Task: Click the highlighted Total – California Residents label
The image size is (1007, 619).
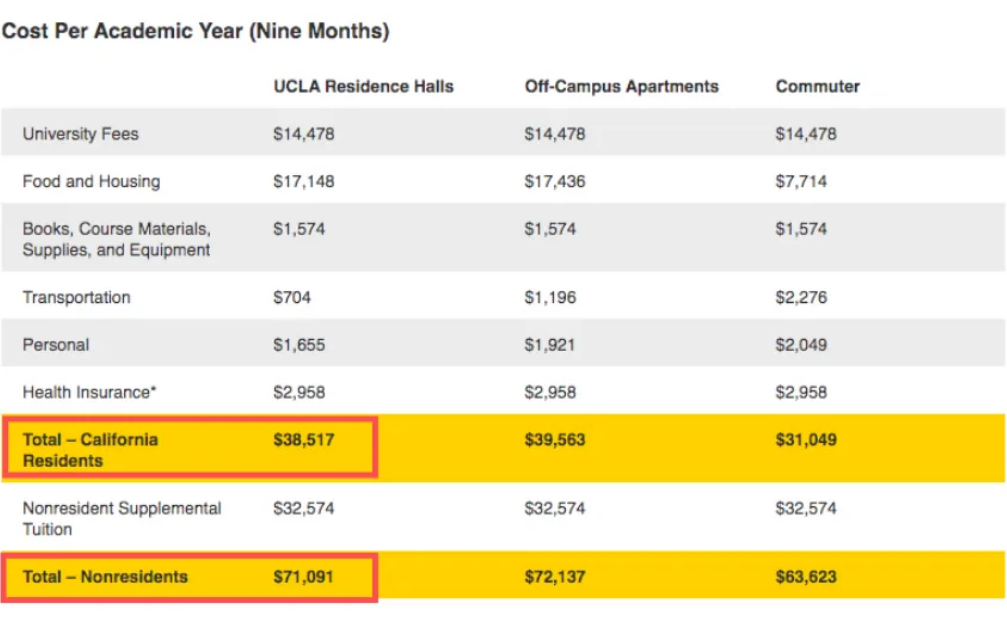Action: [x=90, y=450]
